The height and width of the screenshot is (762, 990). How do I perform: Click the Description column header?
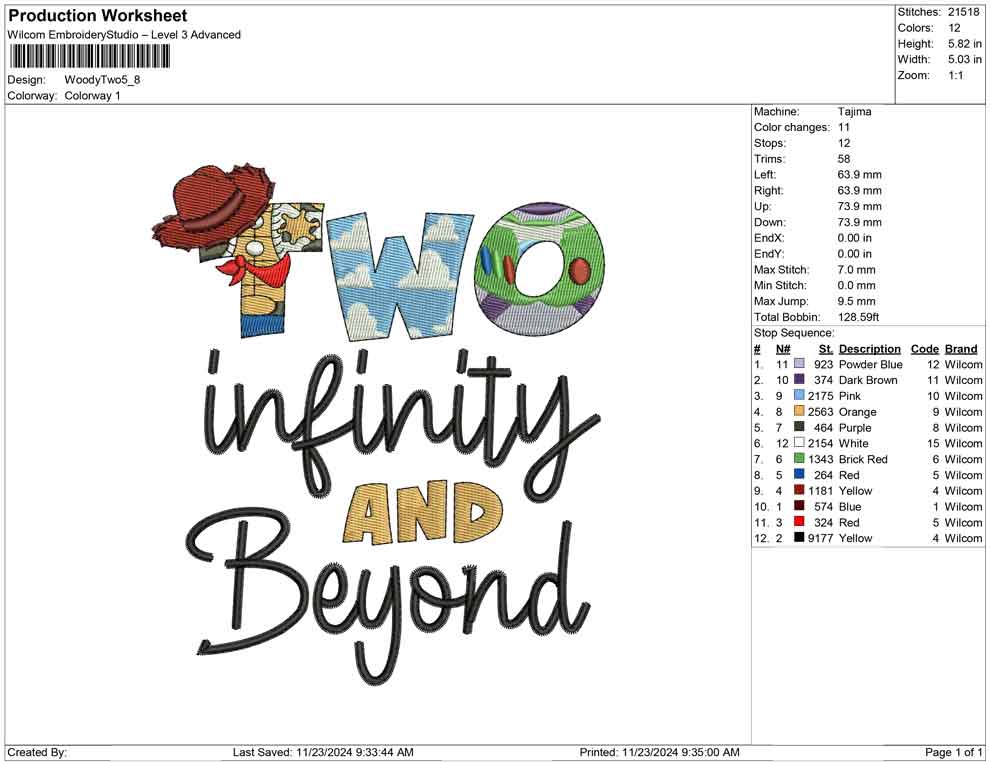tap(869, 349)
